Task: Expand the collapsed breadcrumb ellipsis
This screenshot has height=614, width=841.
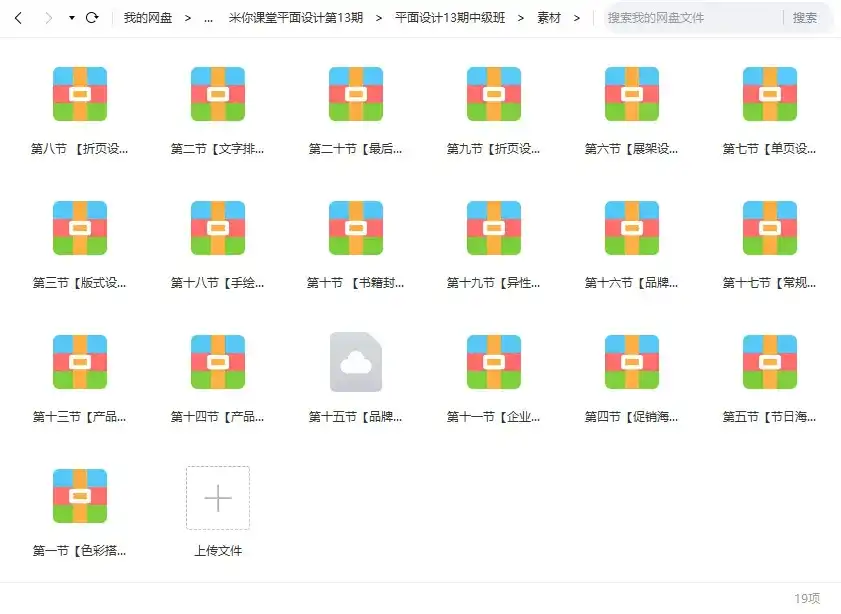Action: pyautogui.click(x=208, y=17)
